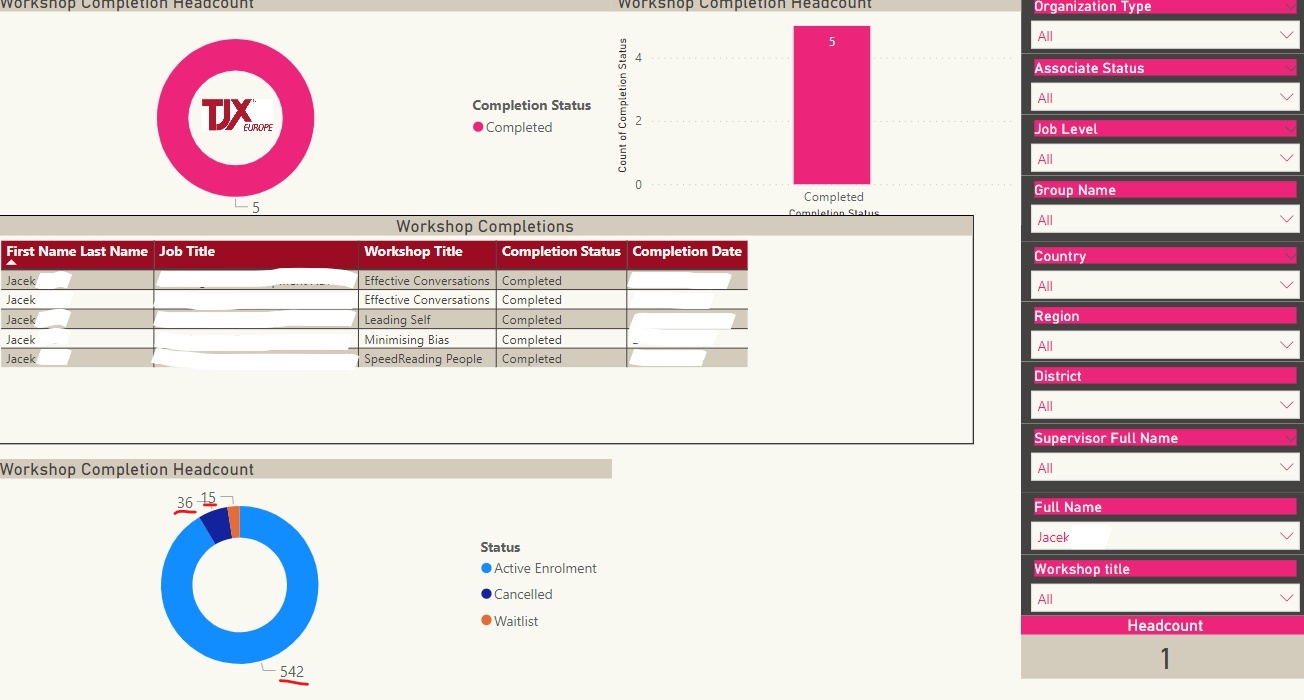The height and width of the screenshot is (700, 1304).
Task: Open the Workshop title slicer dropdown
Action: point(1164,599)
